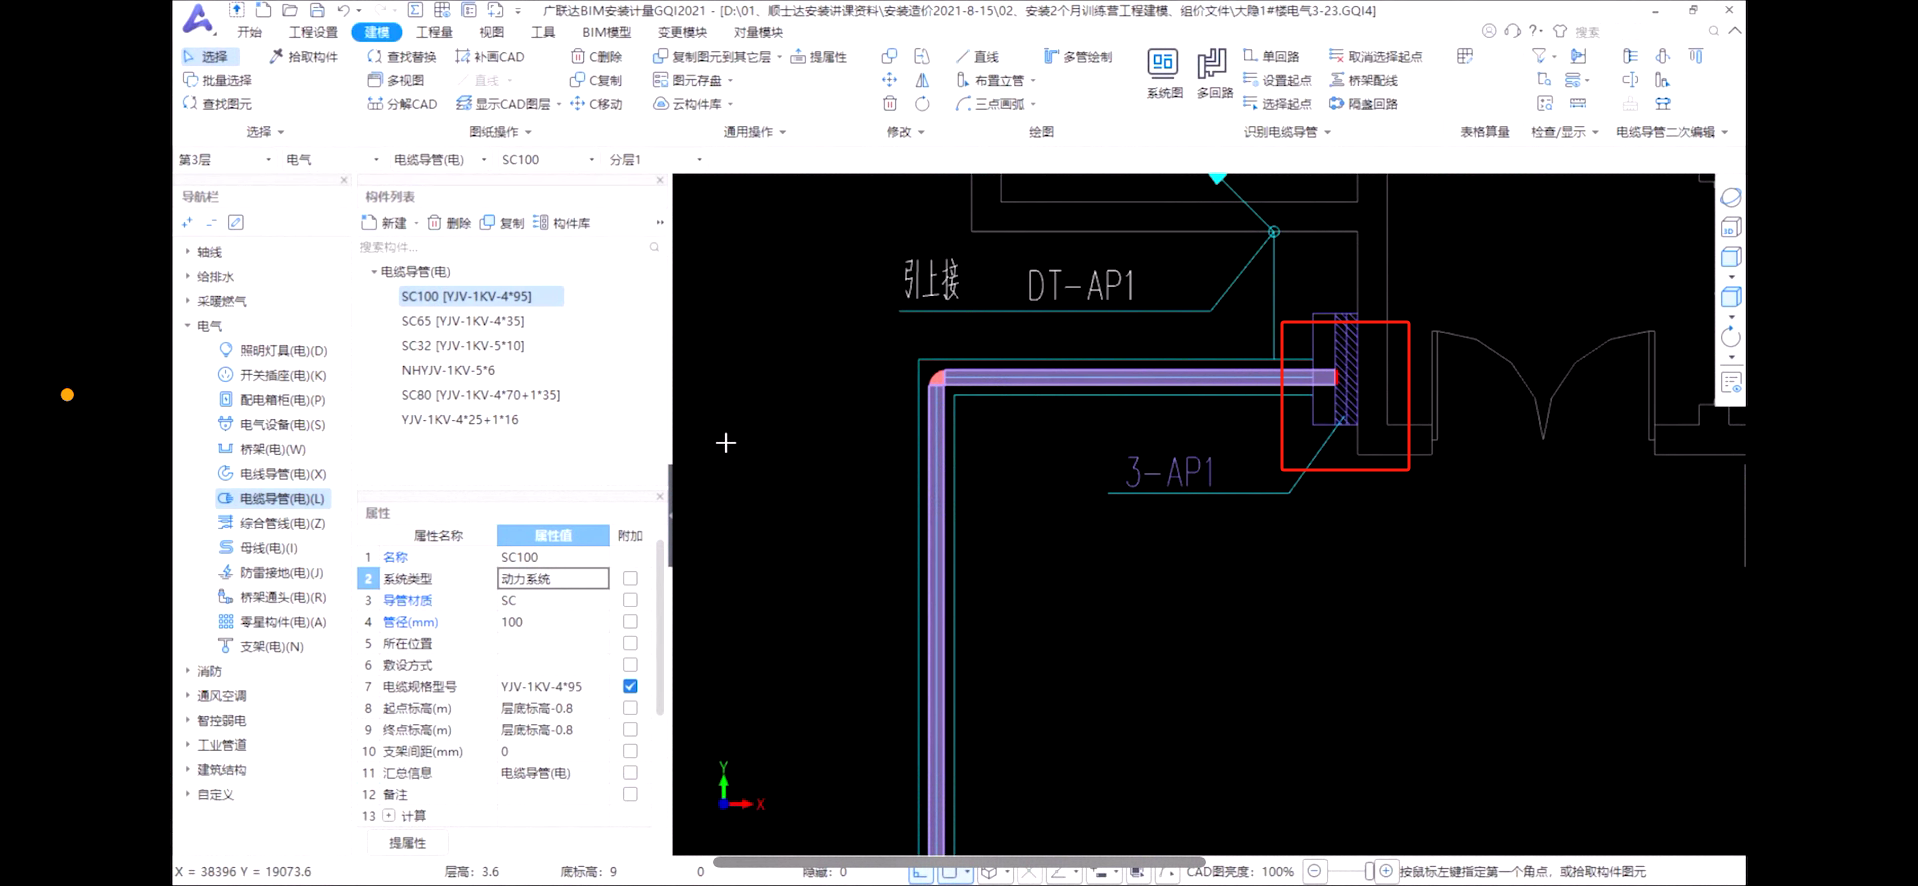Select 配电箱柜(电)(P) in navigation
This screenshot has height=886, width=1918.
click(272, 400)
